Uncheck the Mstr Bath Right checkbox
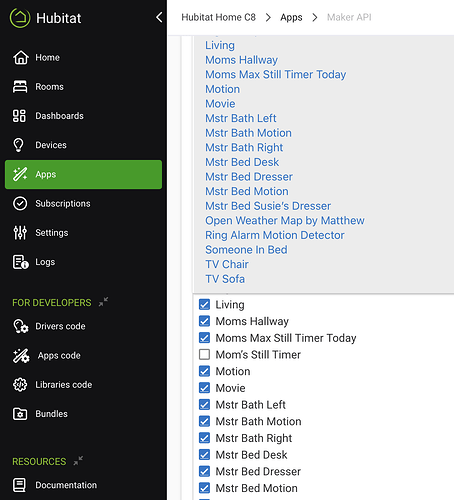 [204, 438]
